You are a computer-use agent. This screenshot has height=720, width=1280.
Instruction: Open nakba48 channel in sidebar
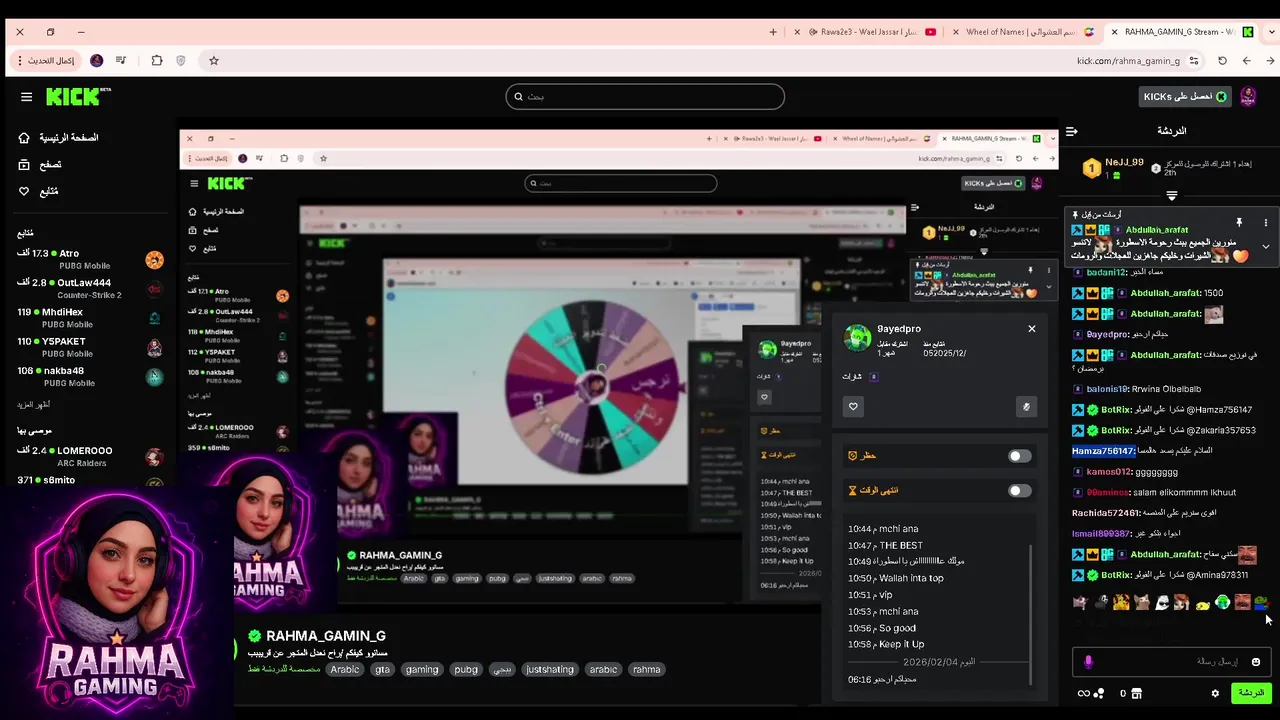(90, 377)
